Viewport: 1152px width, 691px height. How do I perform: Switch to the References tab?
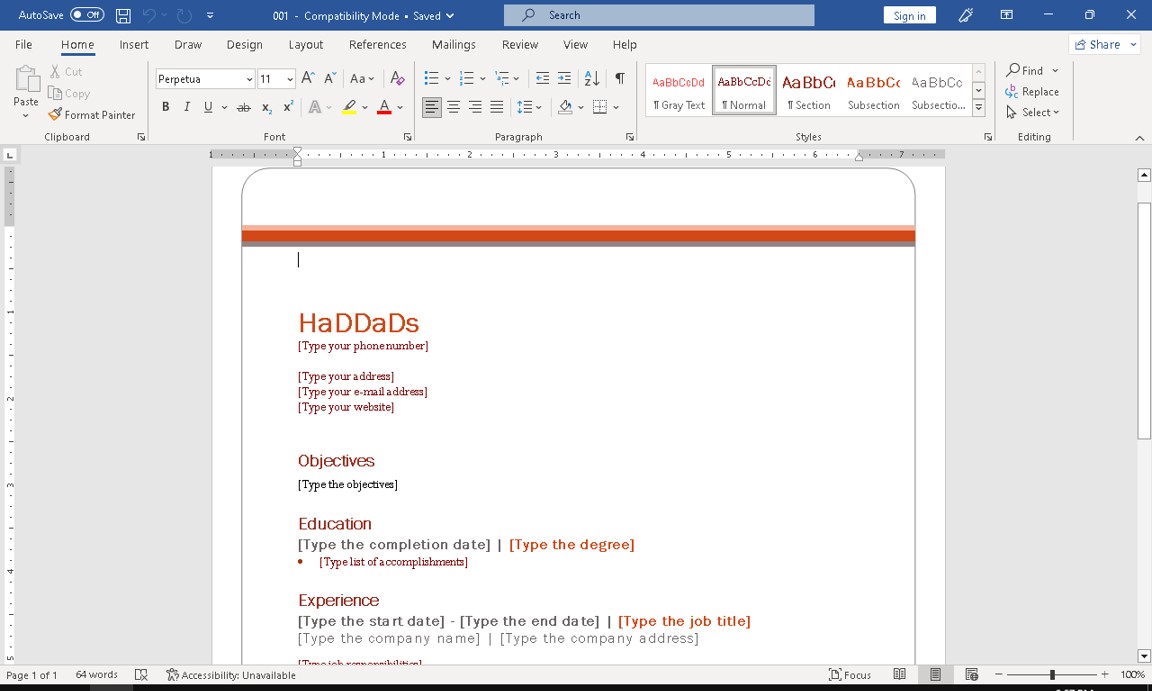point(378,45)
